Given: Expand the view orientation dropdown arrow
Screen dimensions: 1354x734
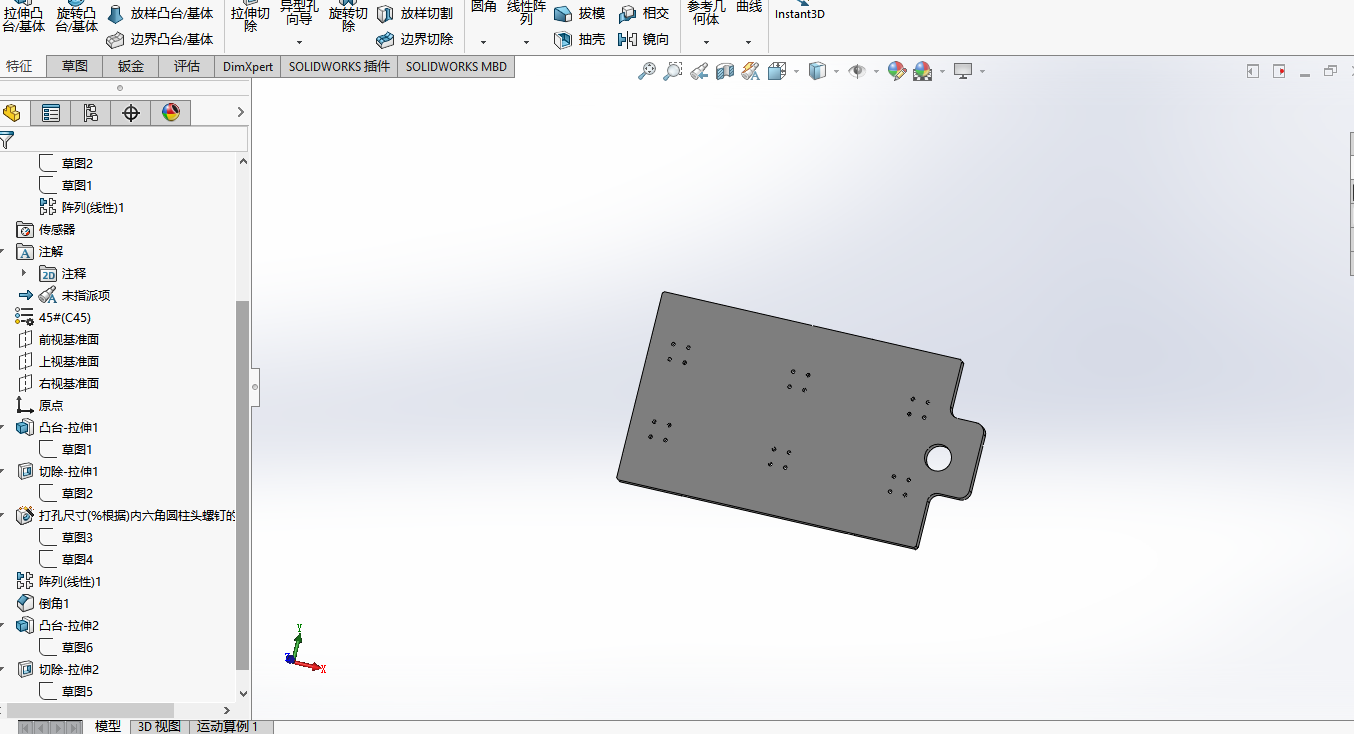Looking at the screenshot, I should click(796, 71).
